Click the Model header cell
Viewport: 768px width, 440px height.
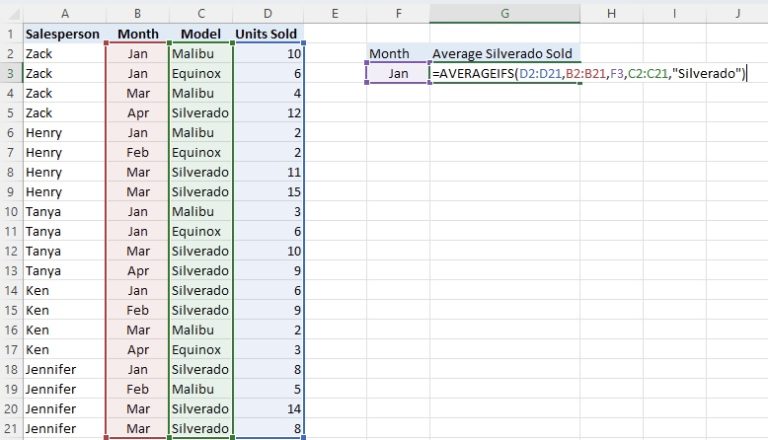click(201, 34)
